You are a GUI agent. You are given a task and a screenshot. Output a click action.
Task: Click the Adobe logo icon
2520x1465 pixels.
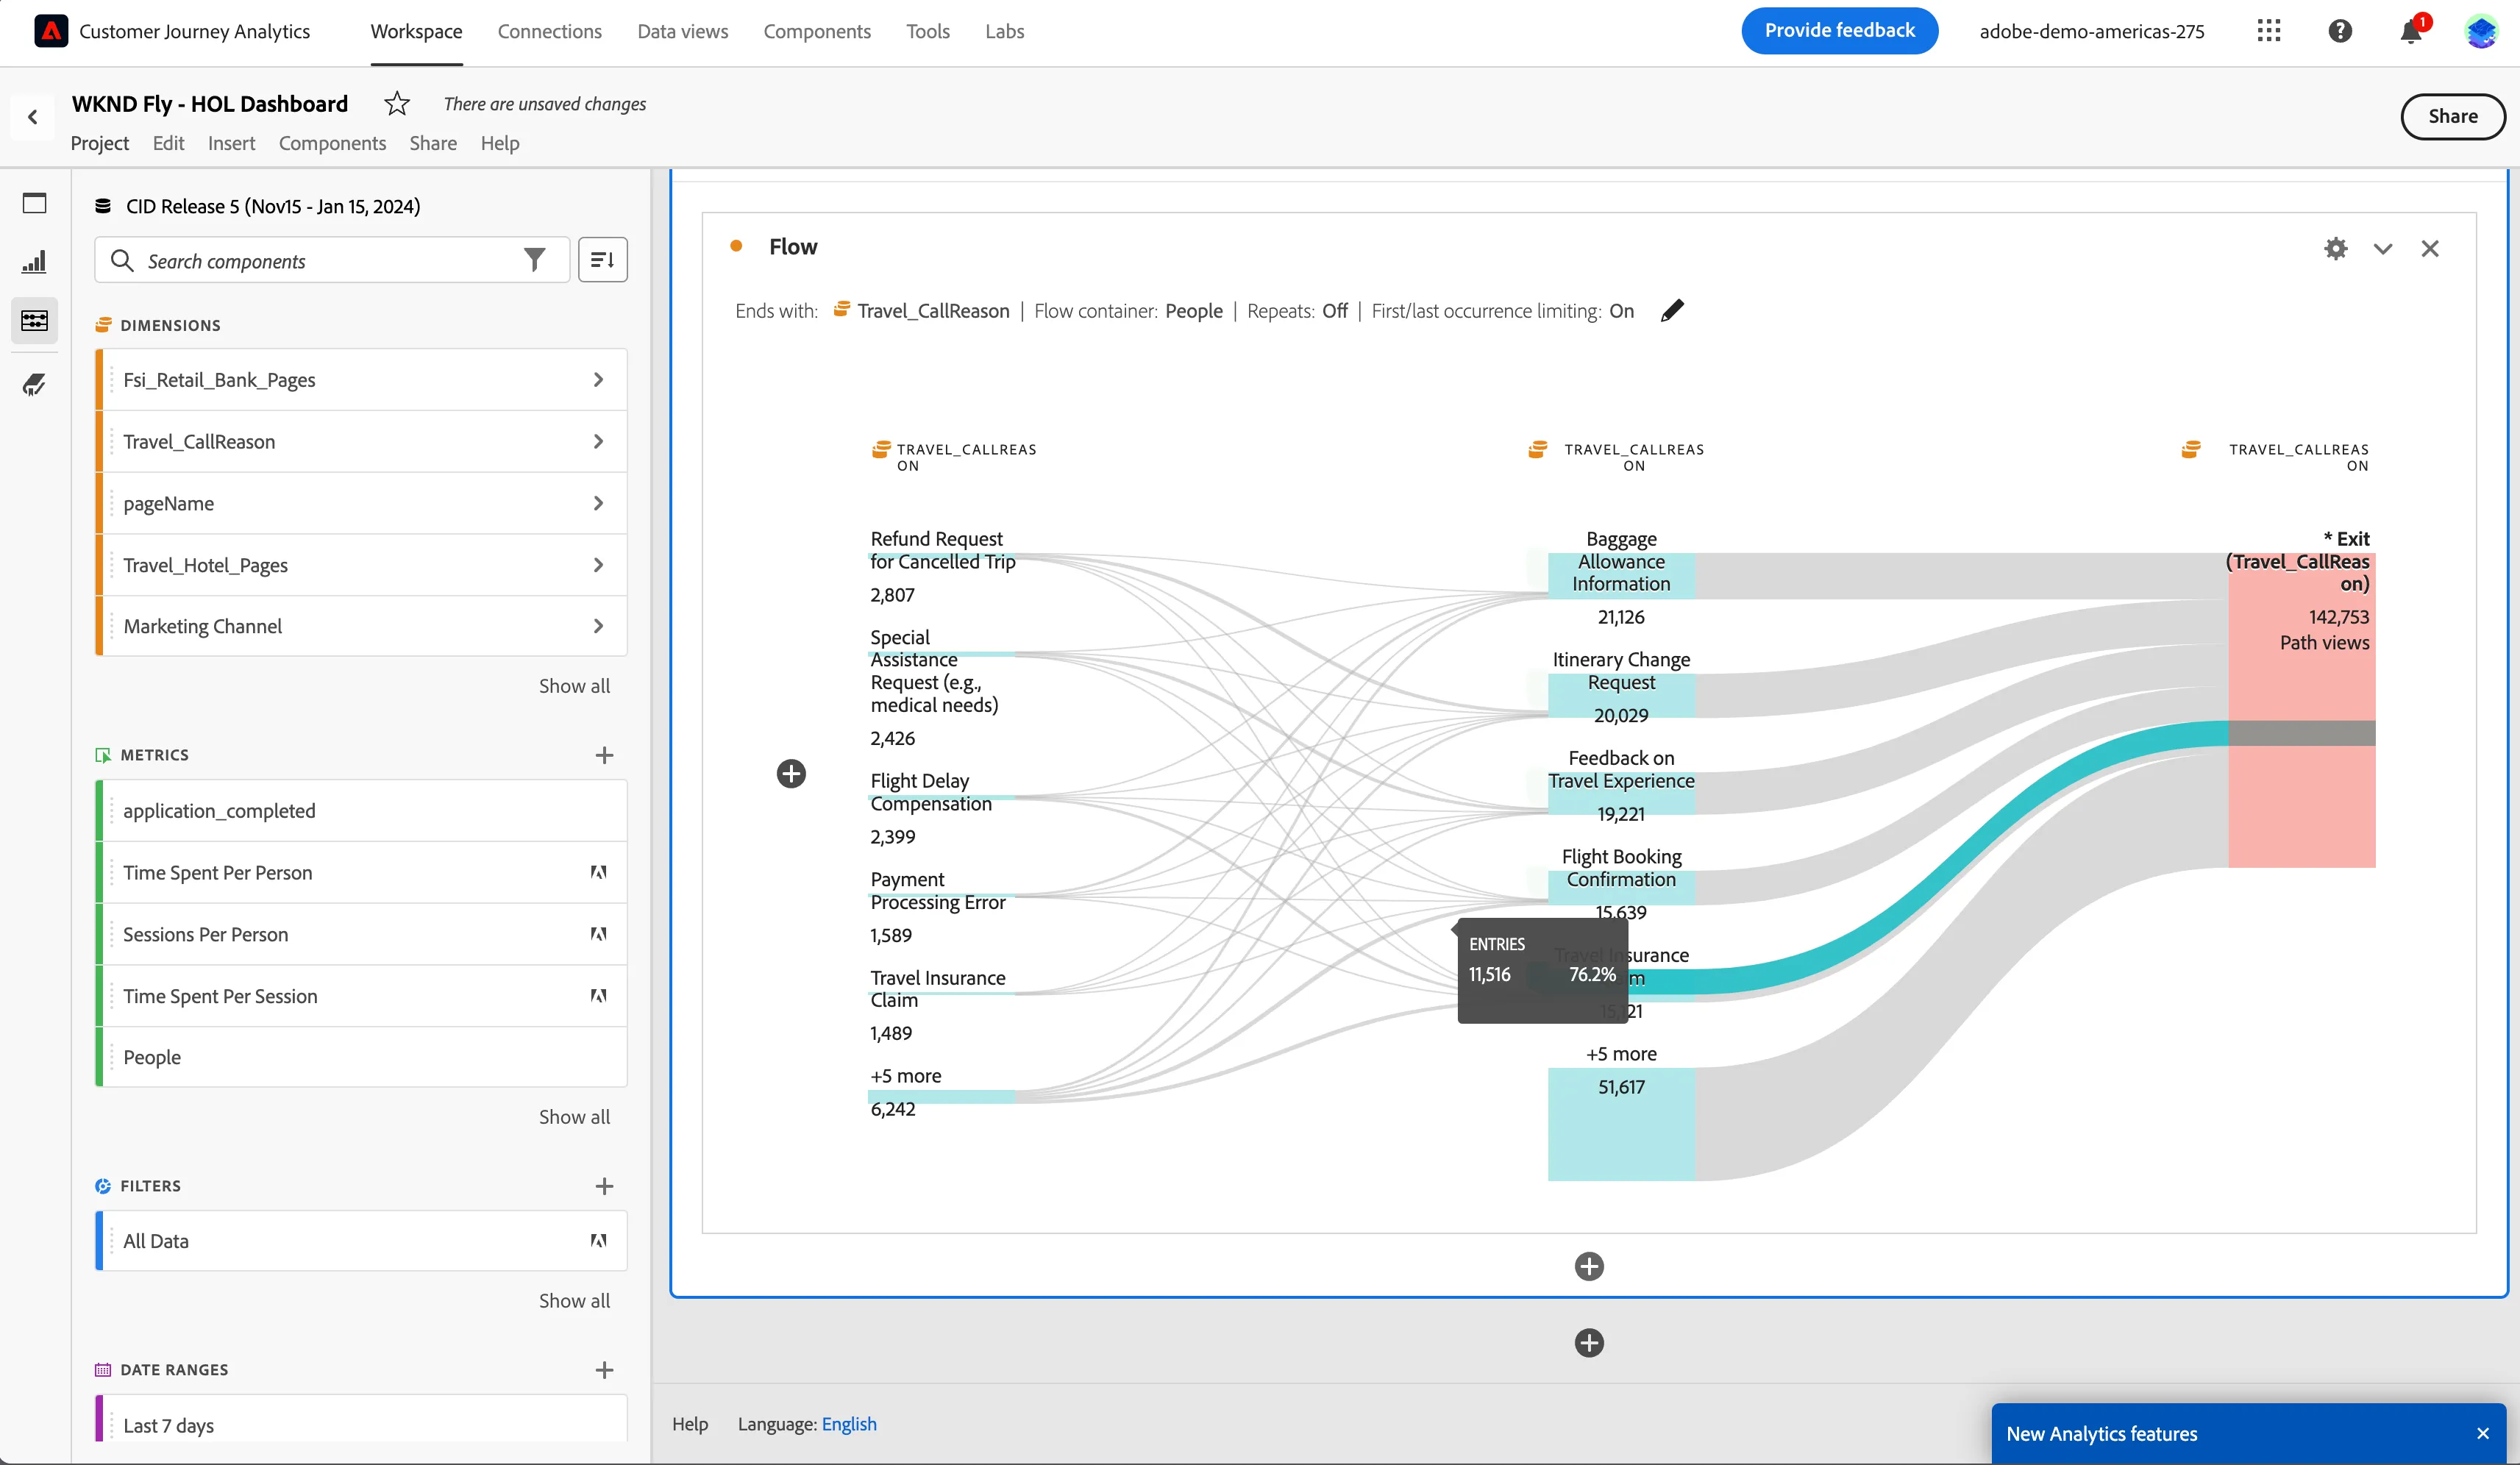click(x=51, y=31)
